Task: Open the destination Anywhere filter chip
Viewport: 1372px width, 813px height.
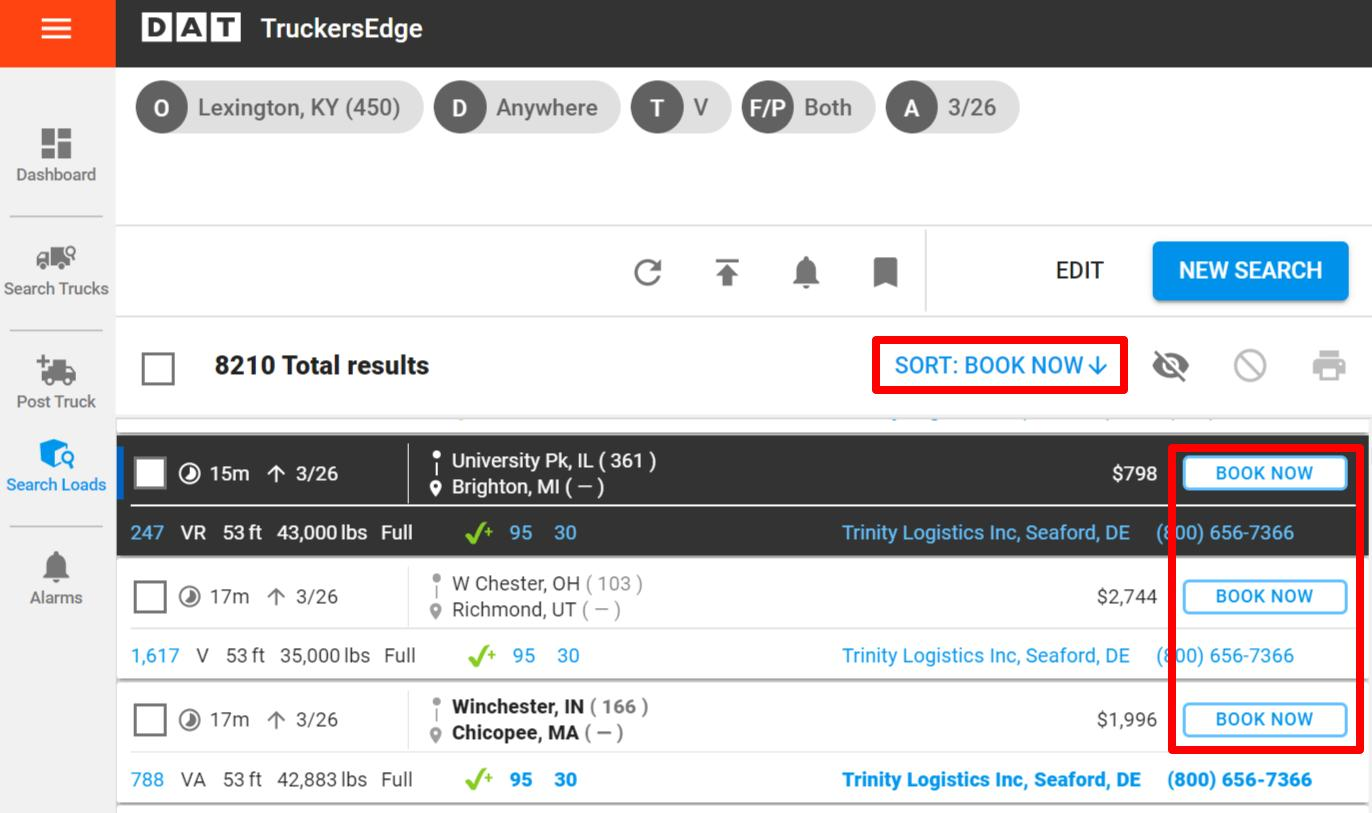Action: click(x=527, y=107)
